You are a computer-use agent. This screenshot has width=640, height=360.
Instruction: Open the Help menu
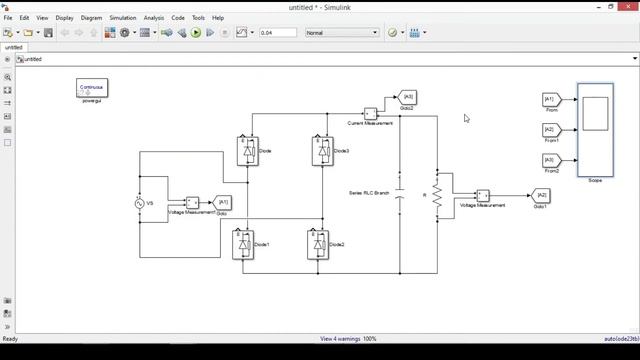point(218,18)
